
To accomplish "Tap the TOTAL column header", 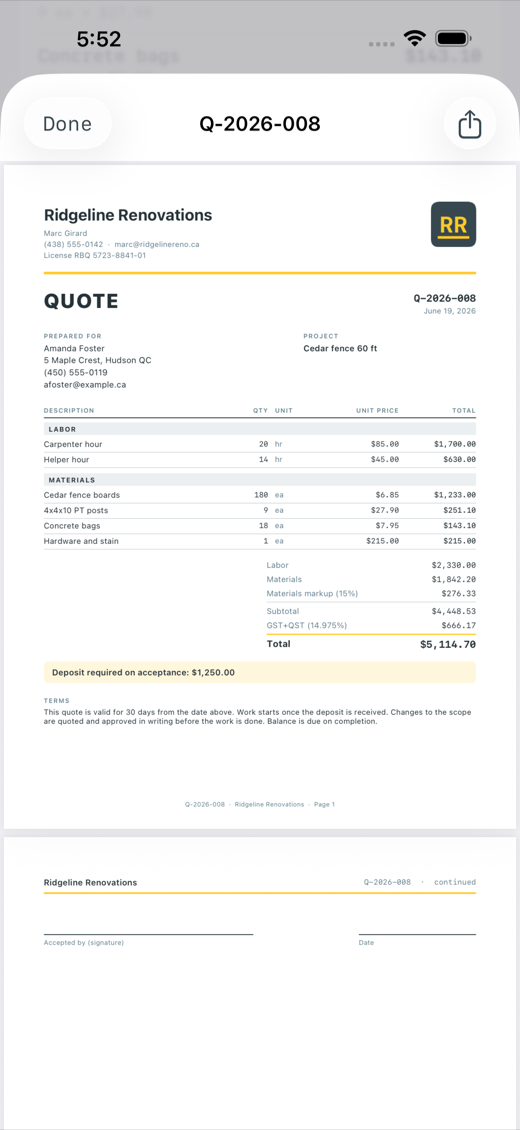I will click(x=464, y=411).
